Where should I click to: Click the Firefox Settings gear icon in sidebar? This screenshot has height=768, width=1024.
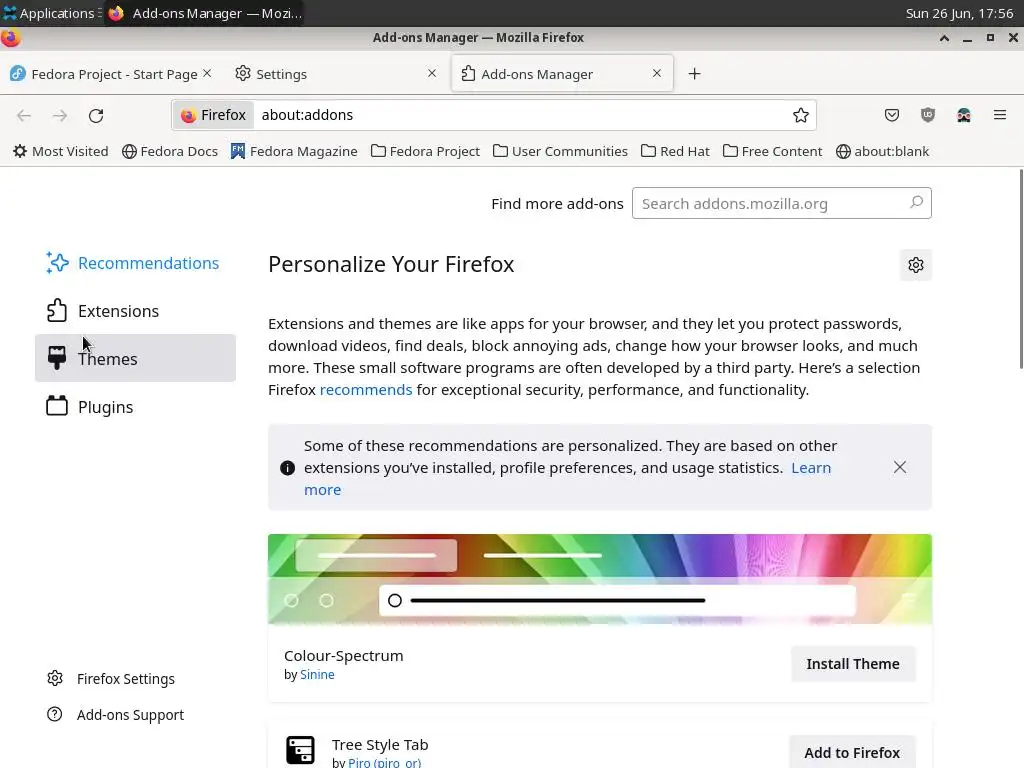click(55, 678)
